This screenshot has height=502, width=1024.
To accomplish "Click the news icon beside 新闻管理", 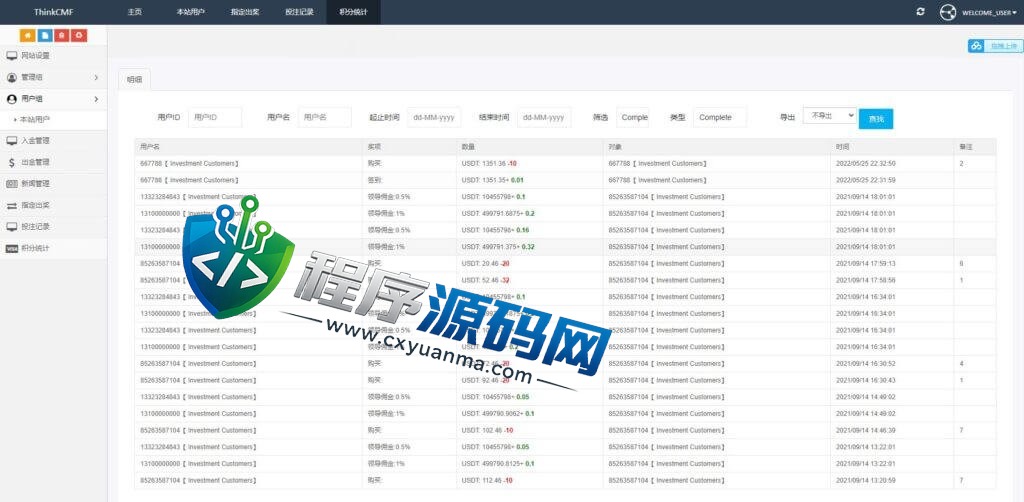I will (12, 183).
